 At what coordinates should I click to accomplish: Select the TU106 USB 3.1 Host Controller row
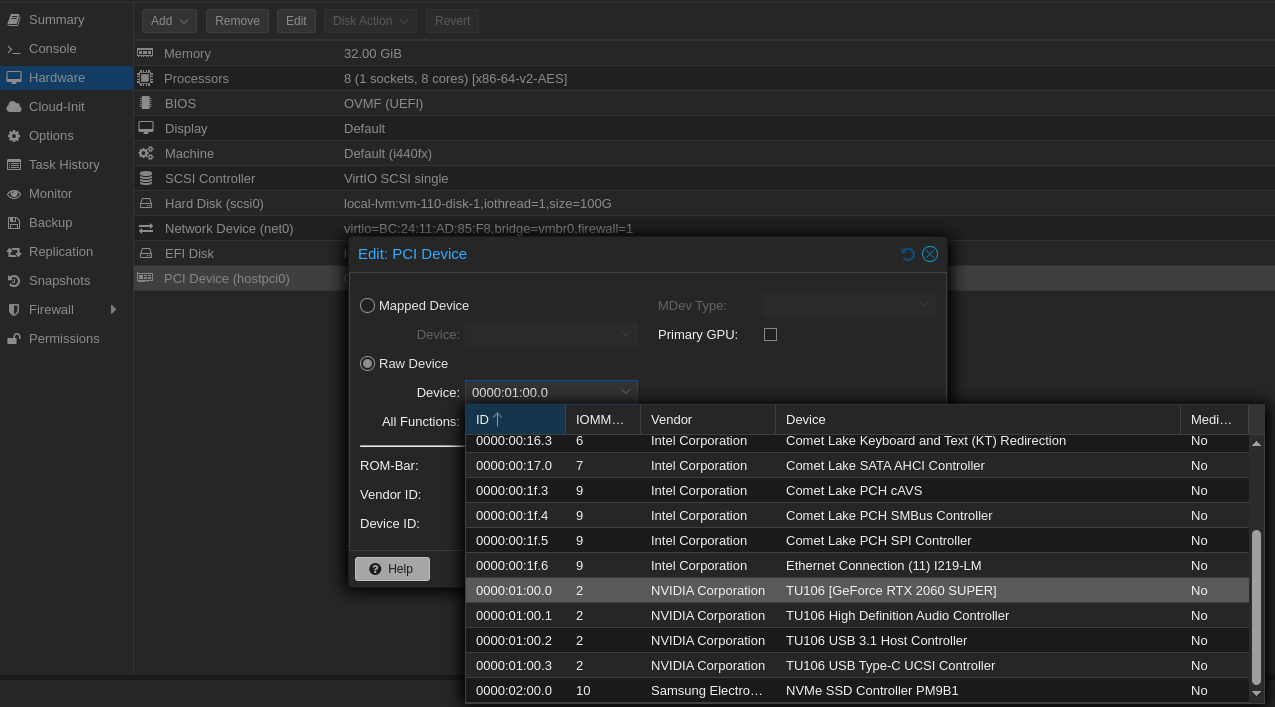[857, 641]
